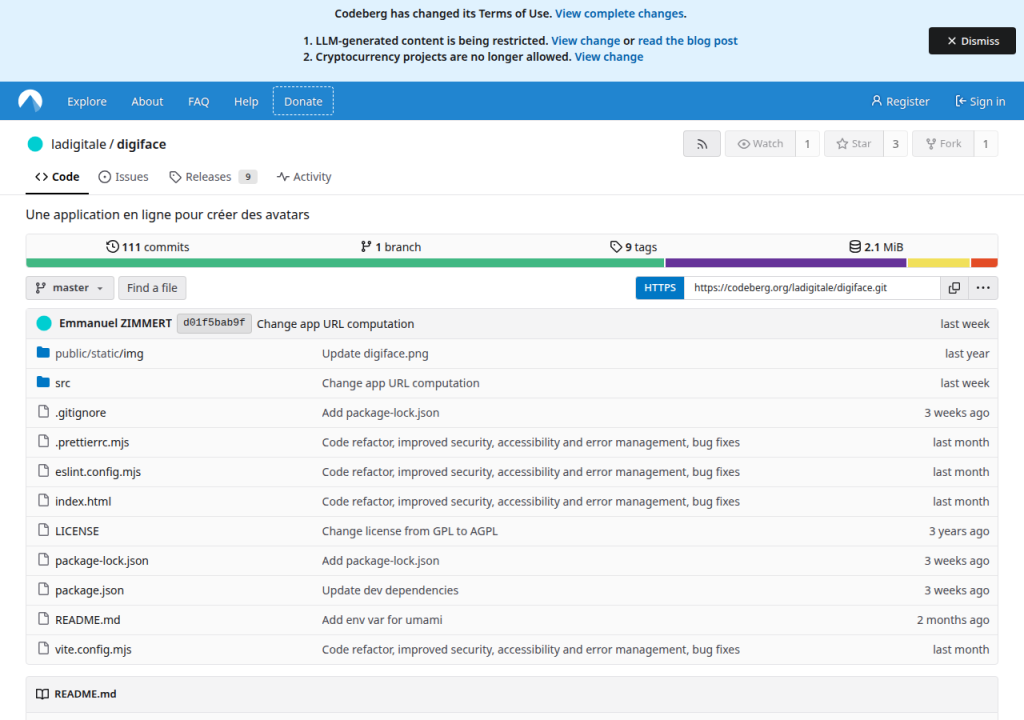Image resolution: width=1024 pixels, height=720 pixels.
Task: Open the repository RSS feed icon
Action: click(x=701, y=144)
